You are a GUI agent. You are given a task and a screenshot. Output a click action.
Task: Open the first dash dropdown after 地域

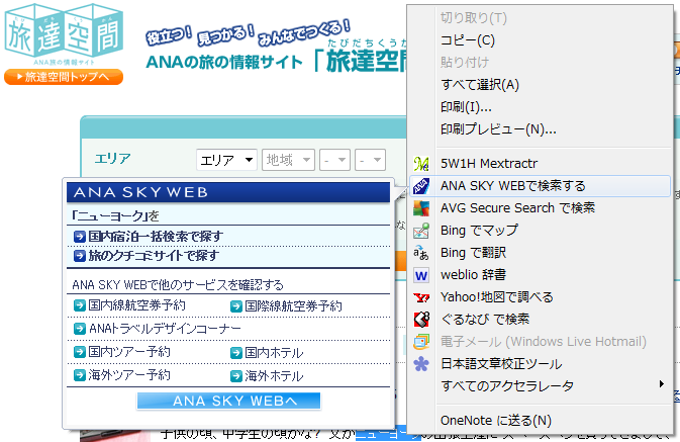(335, 160)
